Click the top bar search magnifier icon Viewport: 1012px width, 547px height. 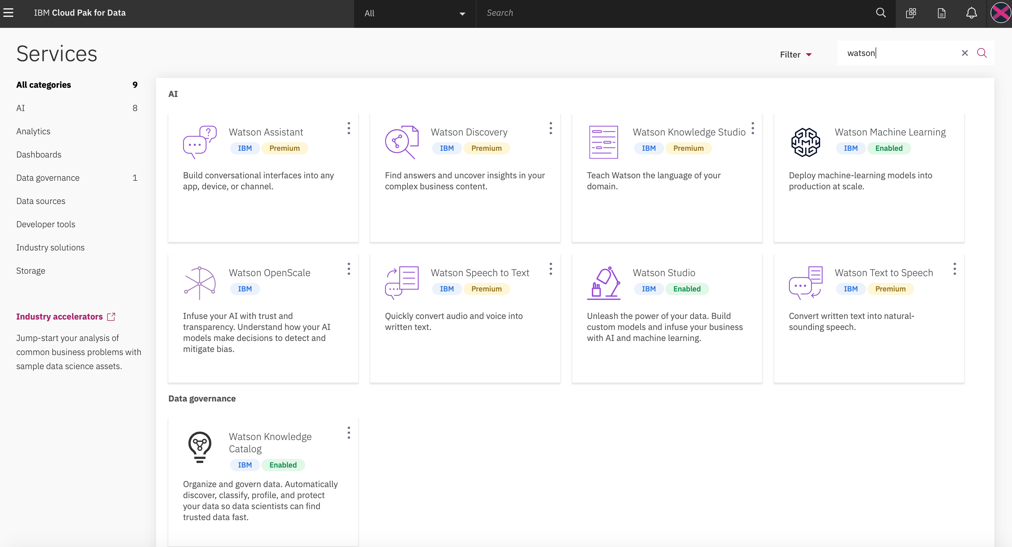pos(880,13)
